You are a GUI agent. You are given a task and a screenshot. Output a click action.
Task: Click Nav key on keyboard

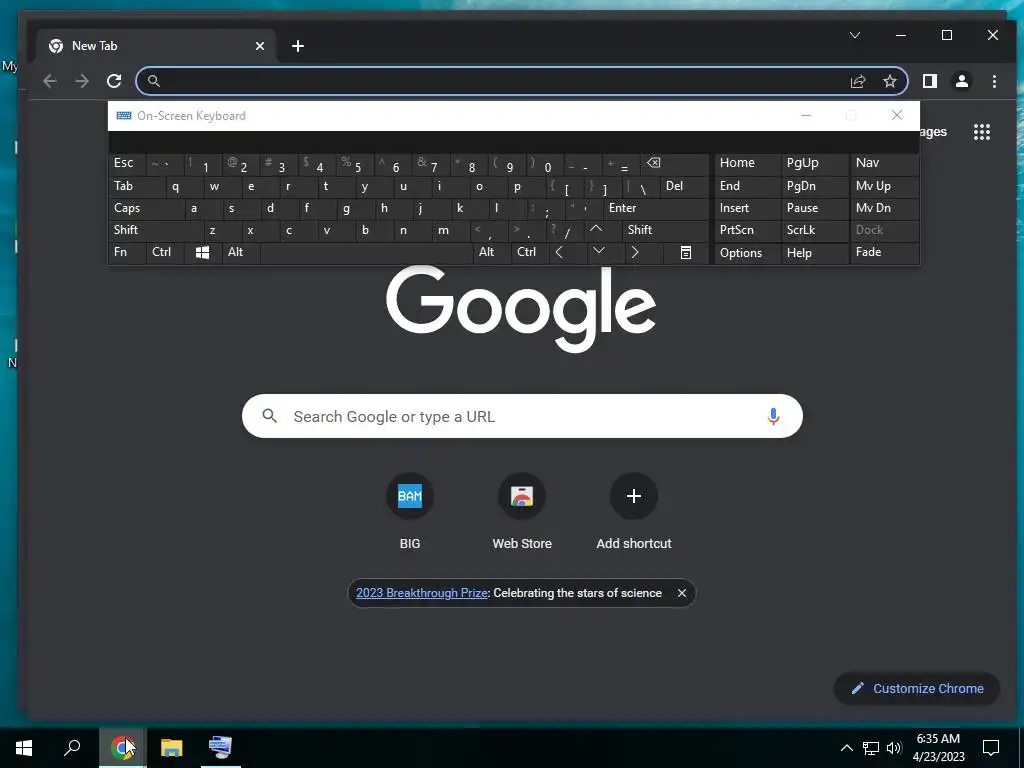[x=884, y=163]
